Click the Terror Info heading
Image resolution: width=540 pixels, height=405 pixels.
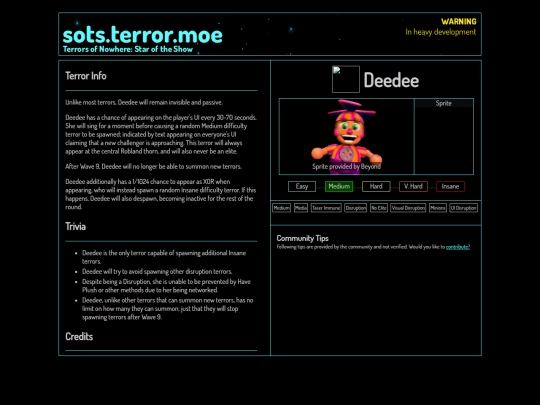(x=86, y=76)
